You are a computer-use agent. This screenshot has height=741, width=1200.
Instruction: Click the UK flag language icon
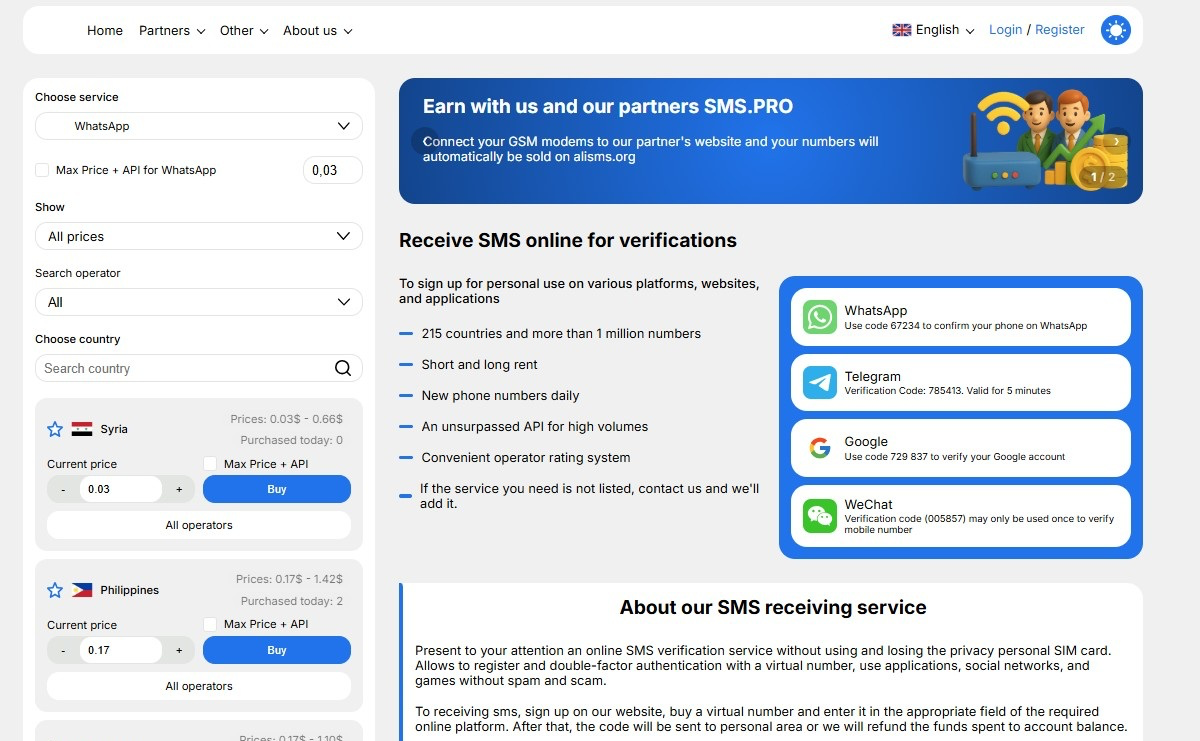tap(902, 30)
